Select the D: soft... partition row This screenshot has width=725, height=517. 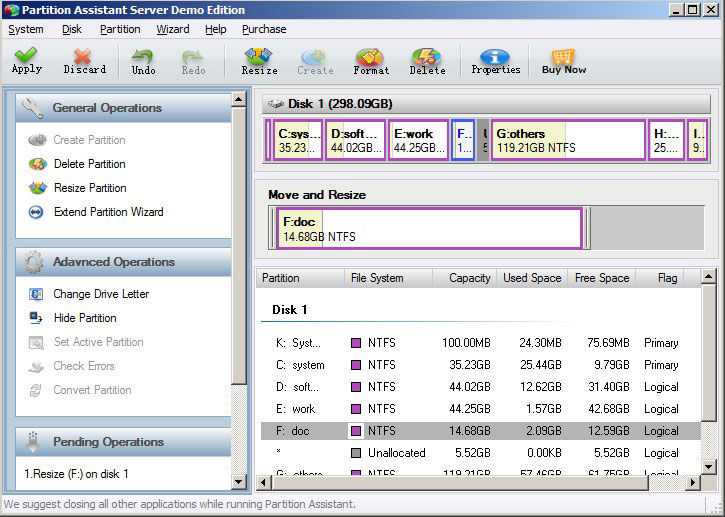pyautogui.click(x=481, y=387)
